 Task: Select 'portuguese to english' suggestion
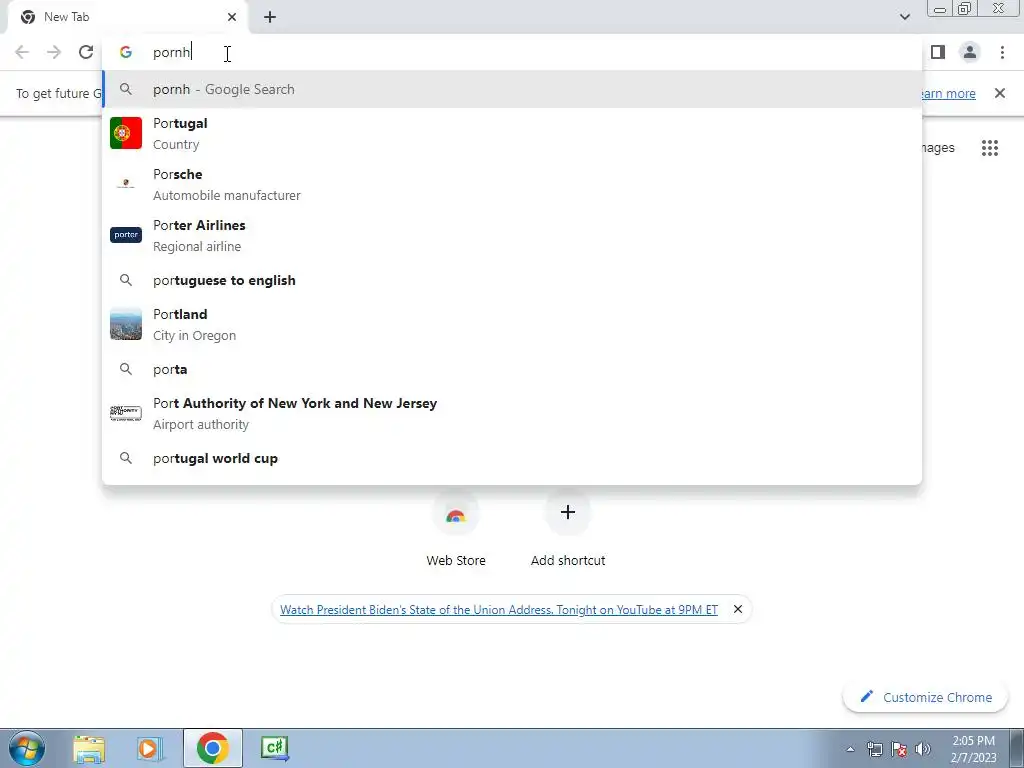[x=512, y=280]
